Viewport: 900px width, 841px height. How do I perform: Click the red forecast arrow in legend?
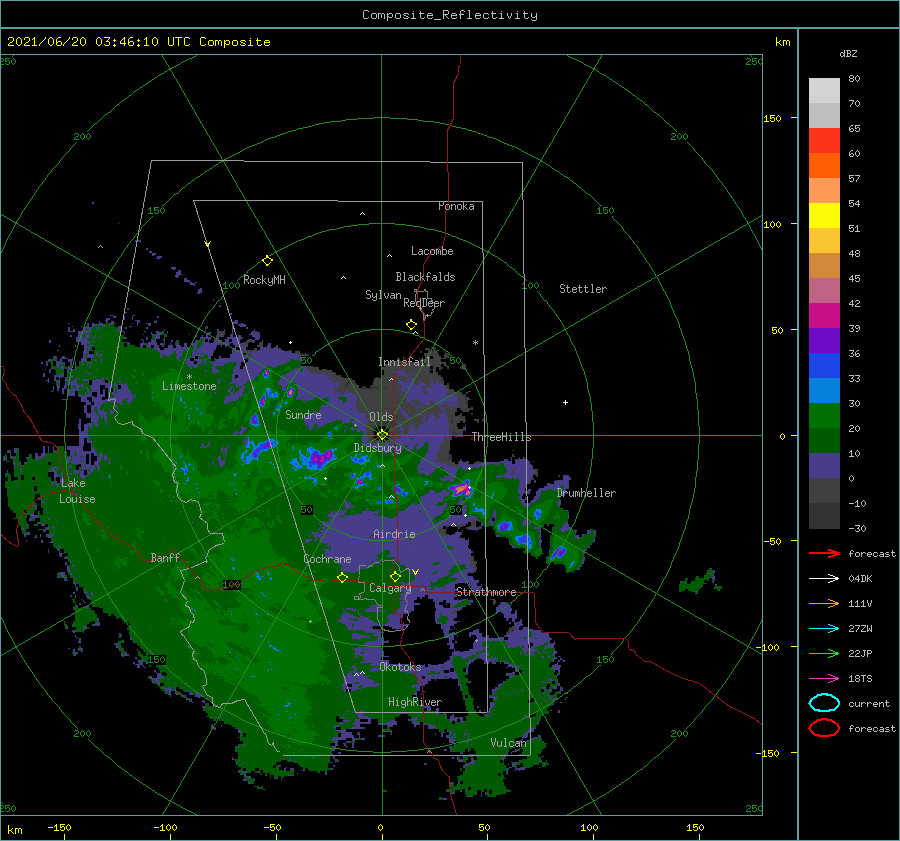[x=824, y=553]
